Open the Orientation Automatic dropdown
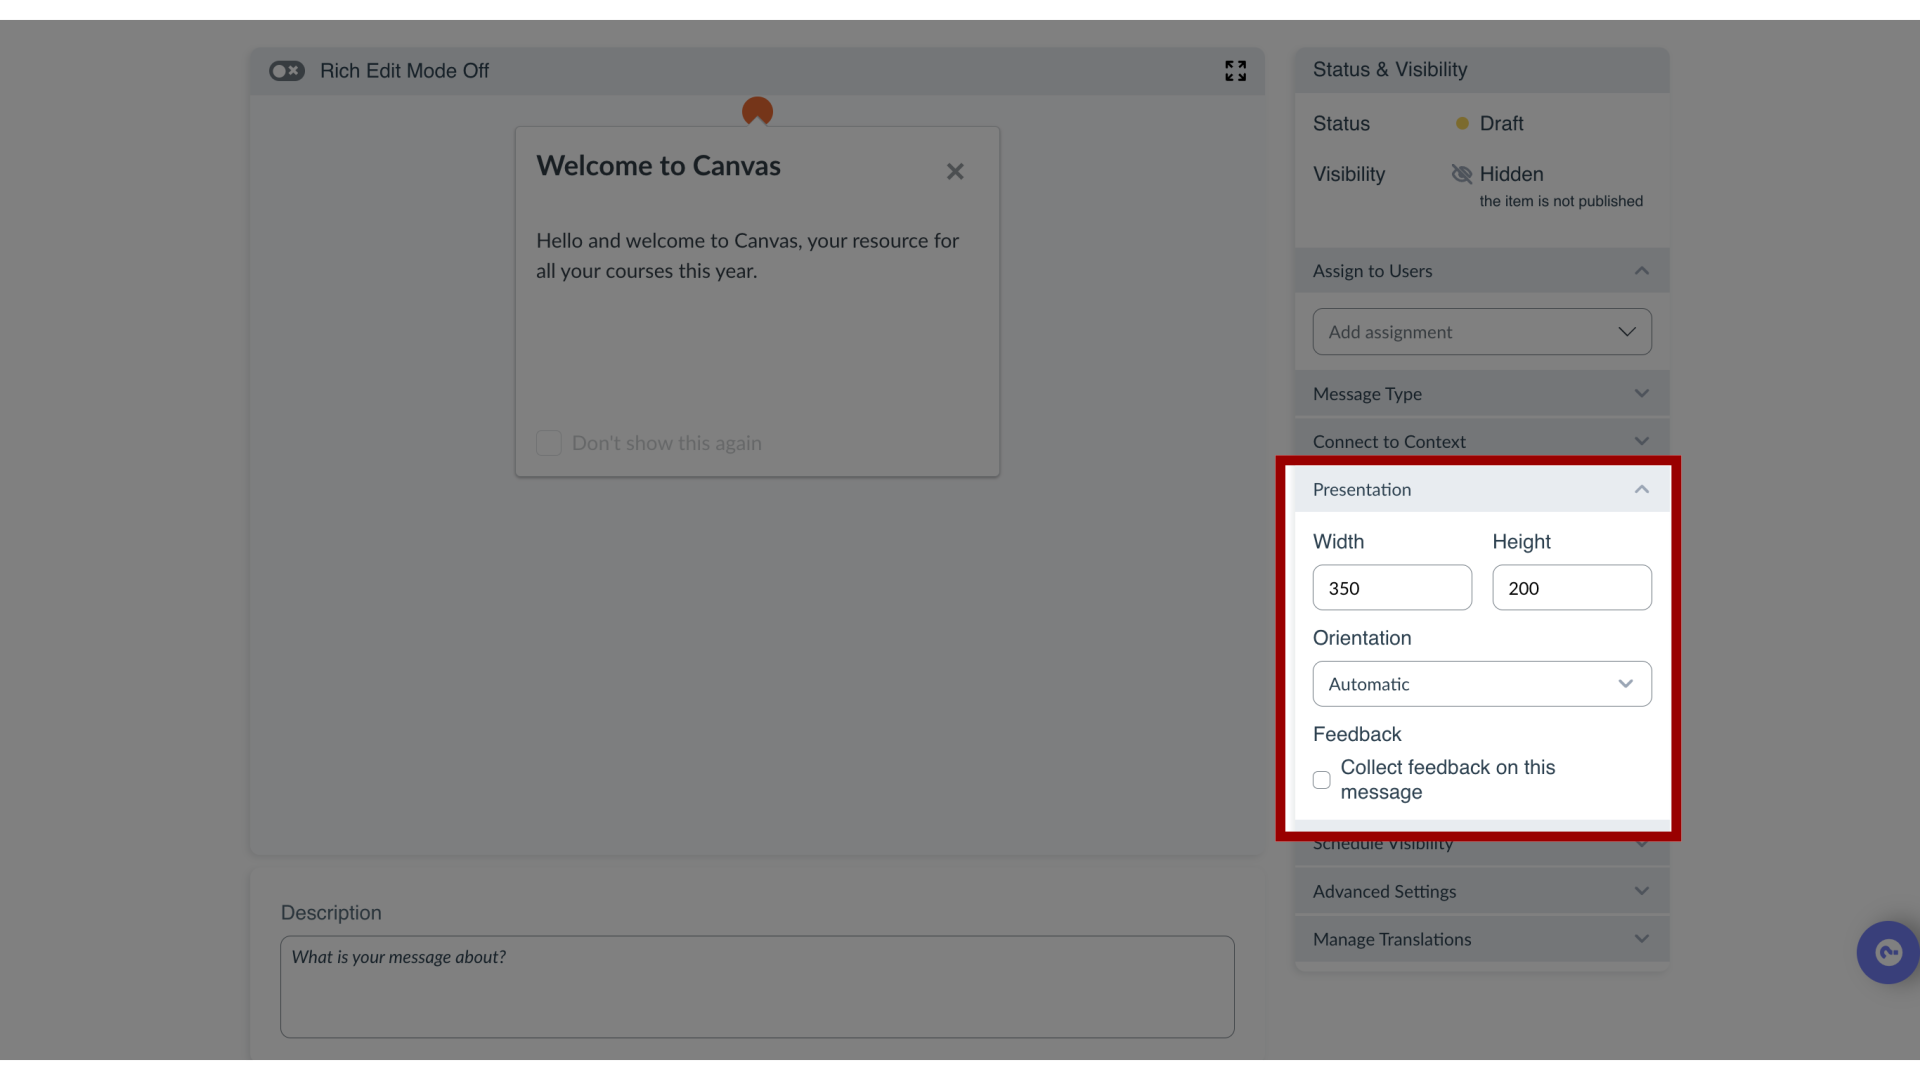This screenshot has height=1080, width=1920. (1482, 684)
